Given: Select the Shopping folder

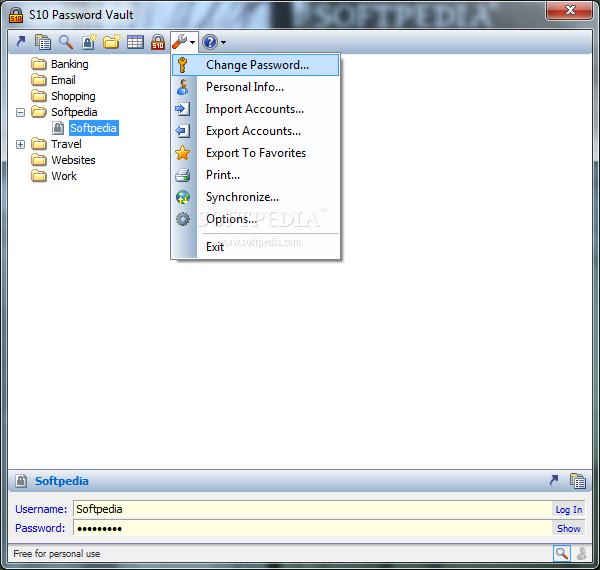Looking at the screenshot, I should (x=73, y=96).
